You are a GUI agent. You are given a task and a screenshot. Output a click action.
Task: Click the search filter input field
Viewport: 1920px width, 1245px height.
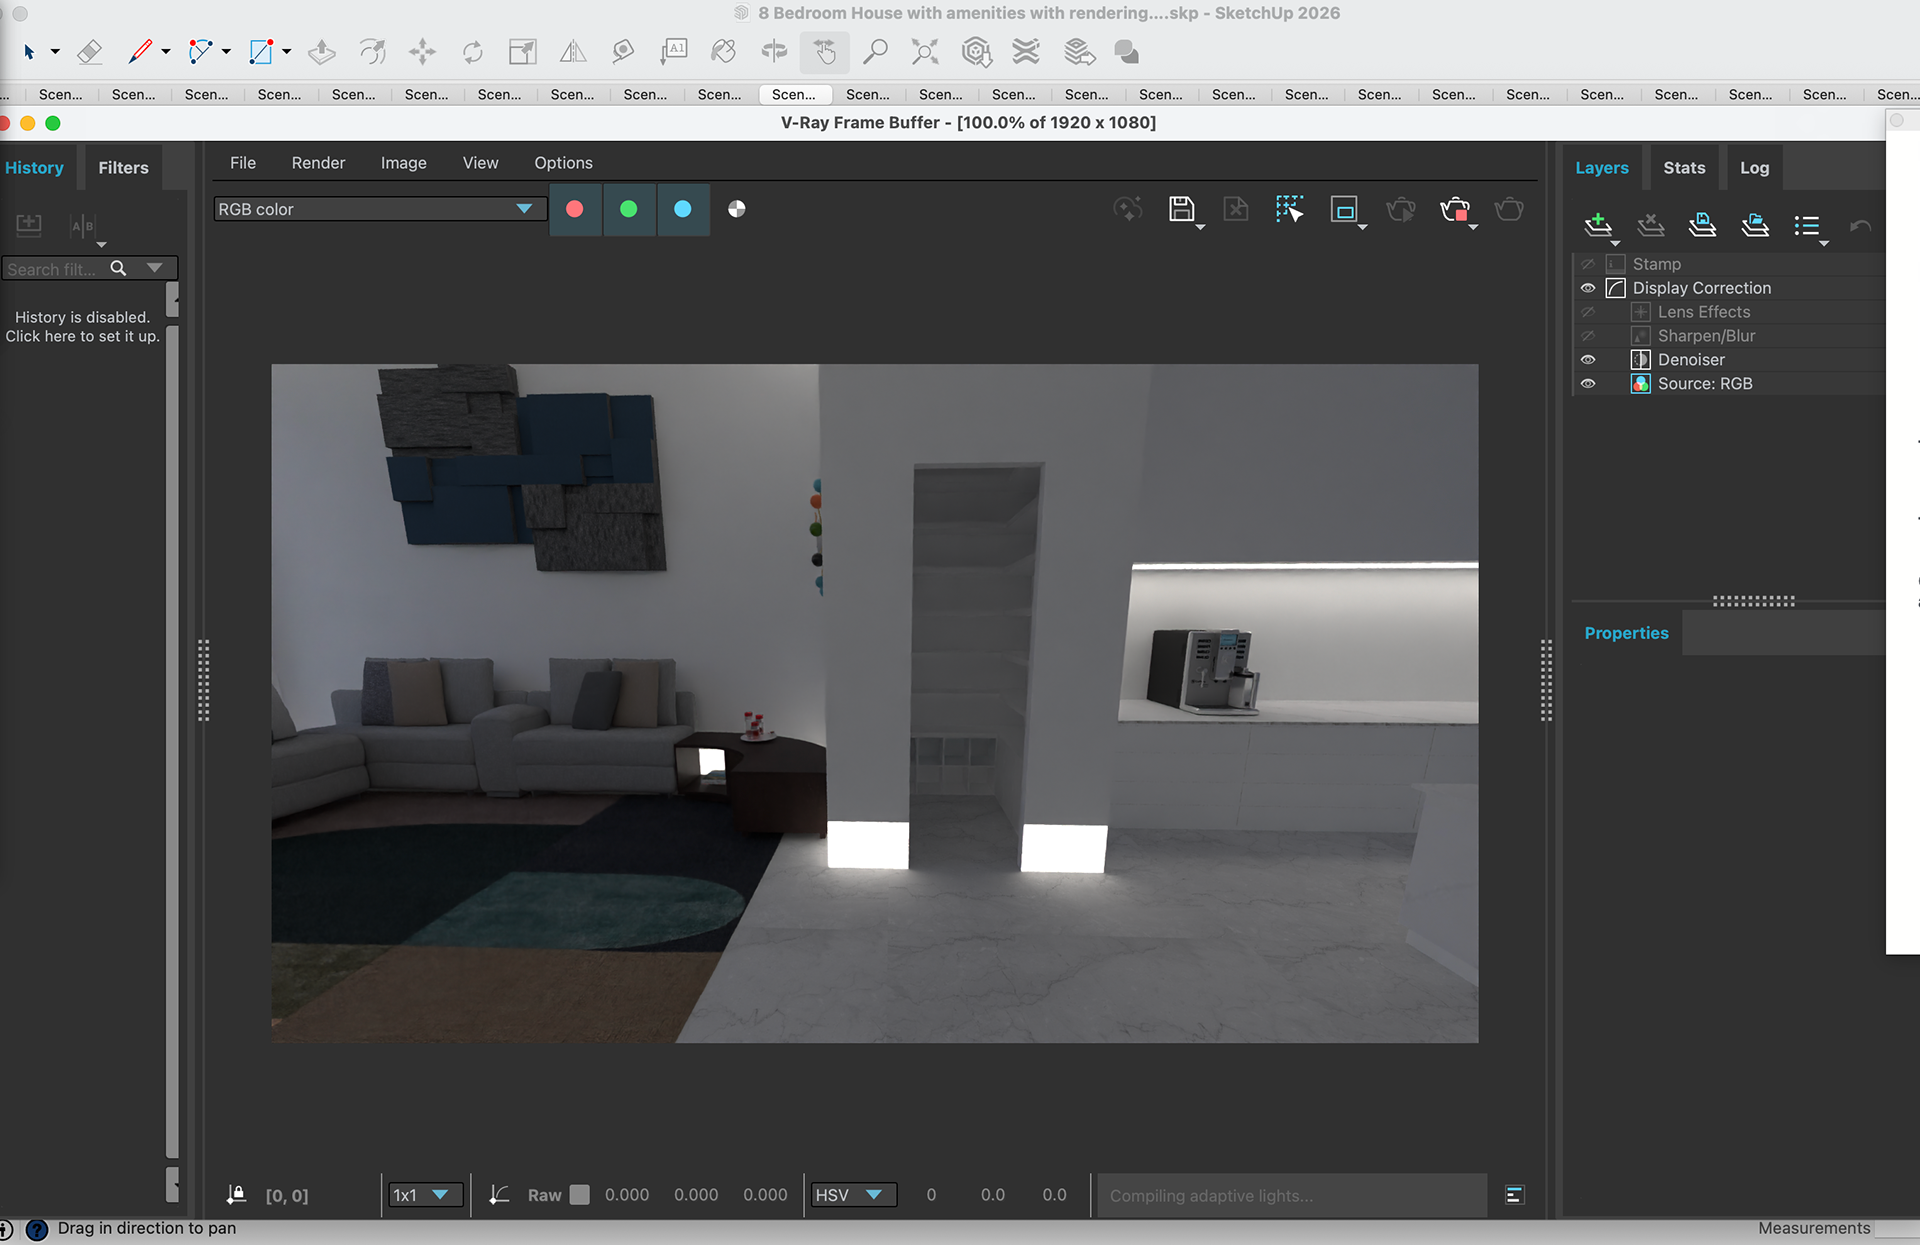click(52, 269)
